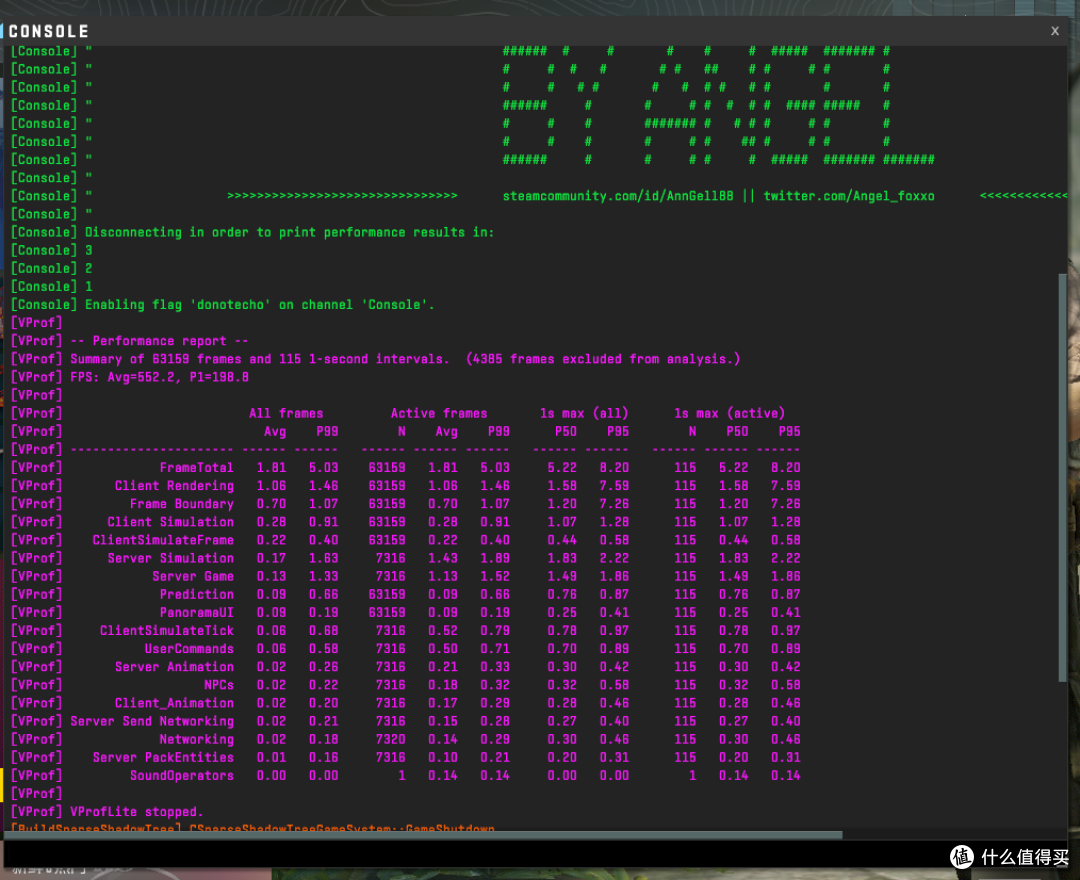Click the Client Rendering row label
1080x880 pixels.
coord(174,485)
